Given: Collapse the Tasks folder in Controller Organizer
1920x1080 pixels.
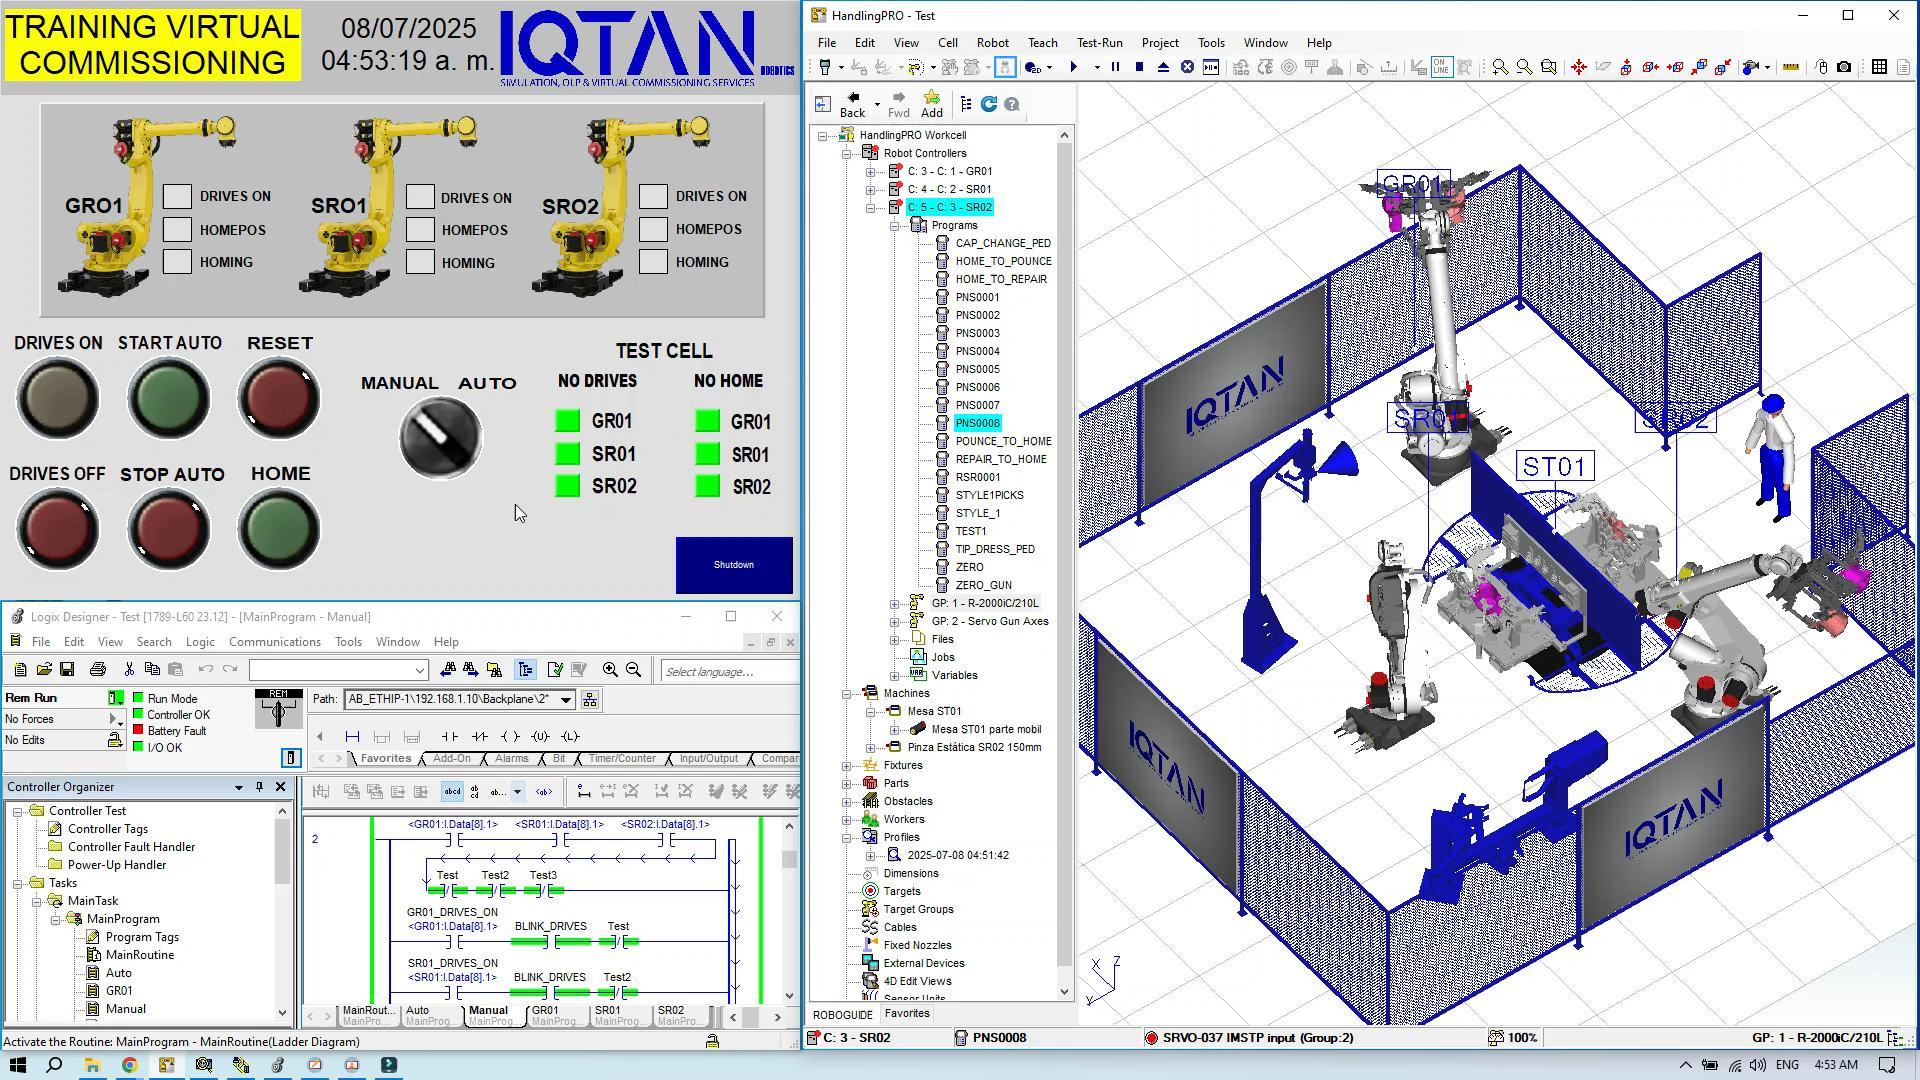Looking at the screenshot, I should 17,883.
